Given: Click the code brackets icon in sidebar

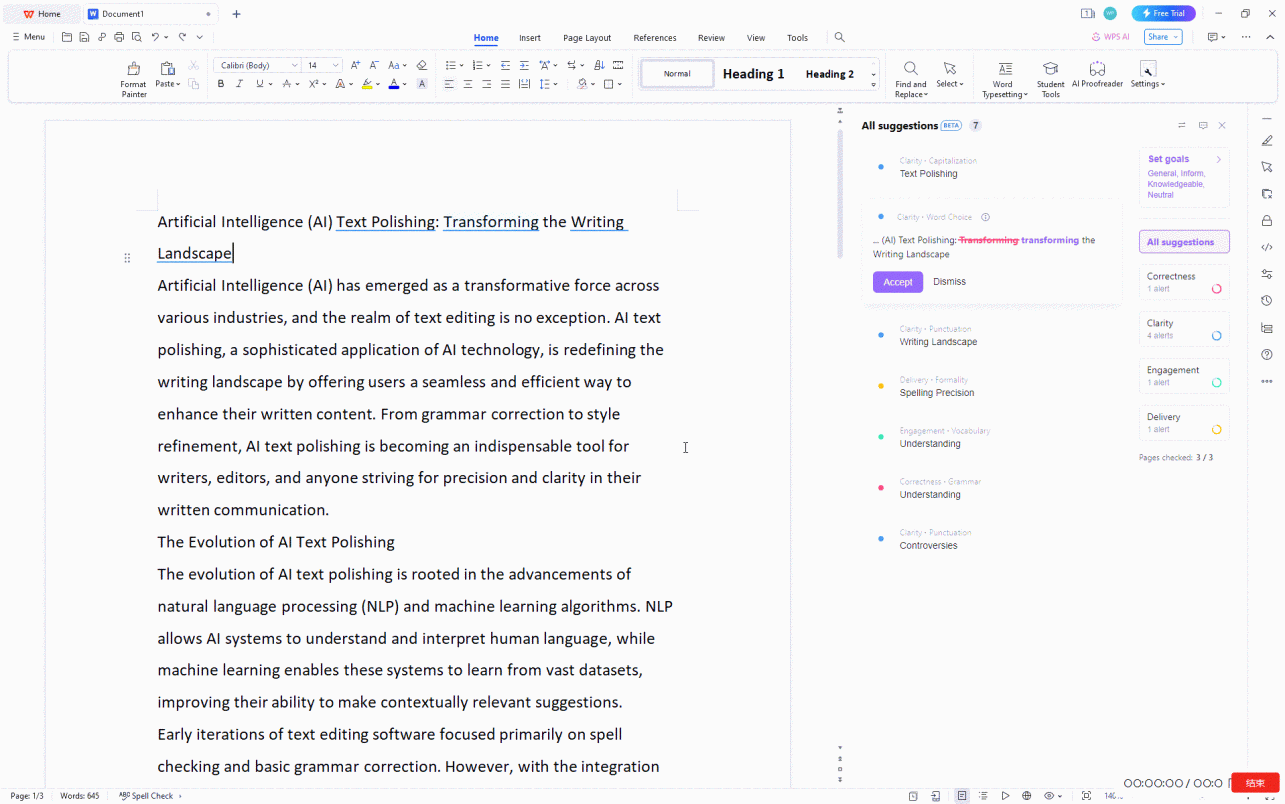Looking at the screenshot, I should [1267, 247].
